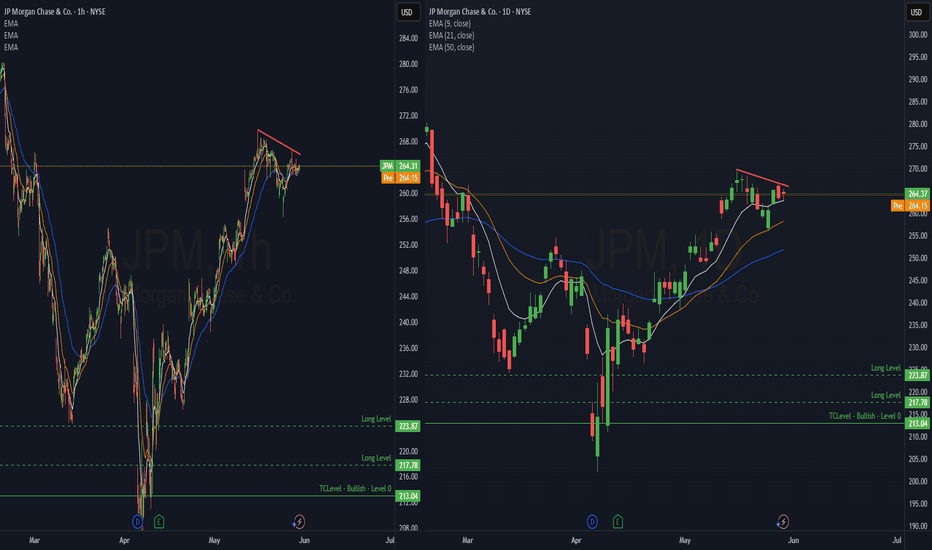This screenshot has width=932, height=550.
Task: Click the May label on 1D time axis
Action: [x=685, y=540]
